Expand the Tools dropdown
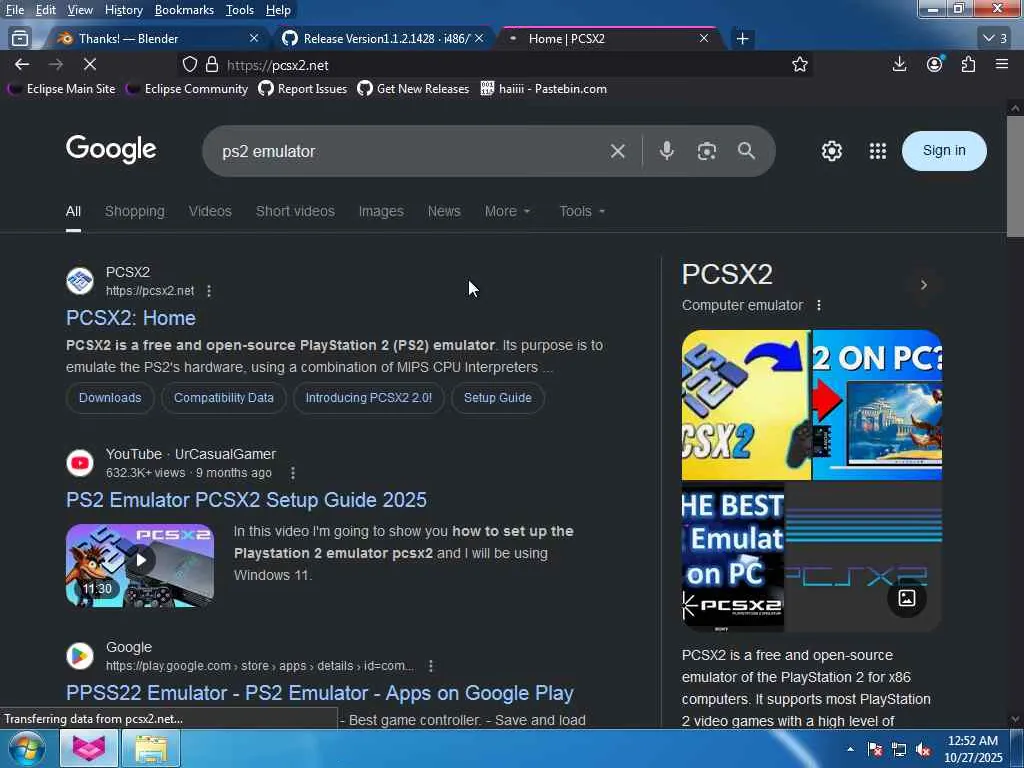 click(582, 211)
